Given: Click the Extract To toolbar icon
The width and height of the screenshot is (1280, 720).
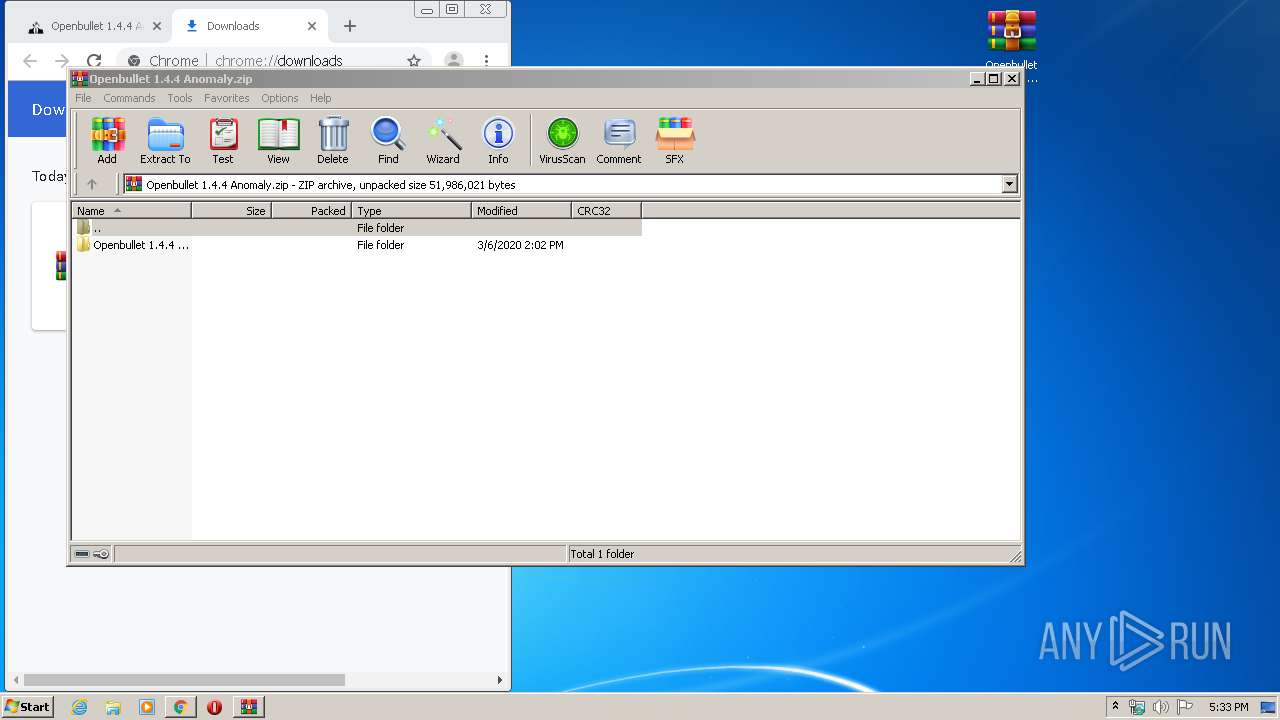Looking at the screenshot, I should (x=165, y=140).
